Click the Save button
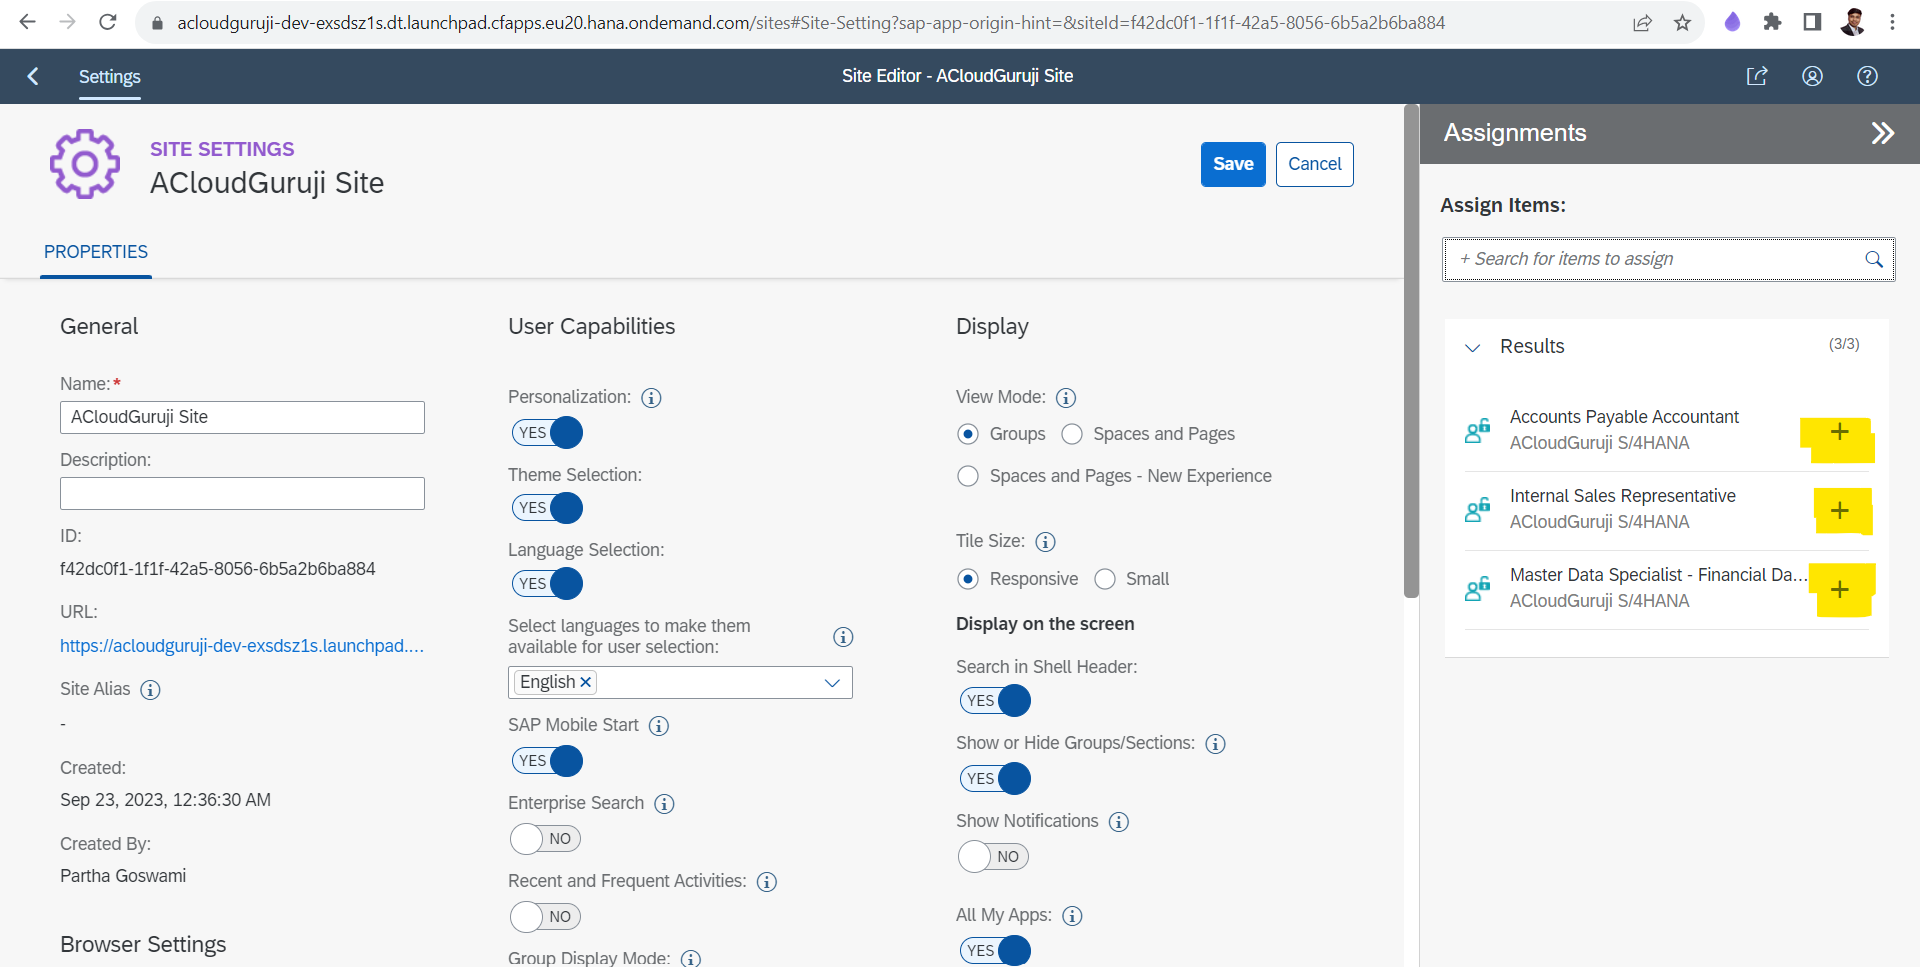The width and height of the screenshot is (1920, 967). click(1232, 164)
